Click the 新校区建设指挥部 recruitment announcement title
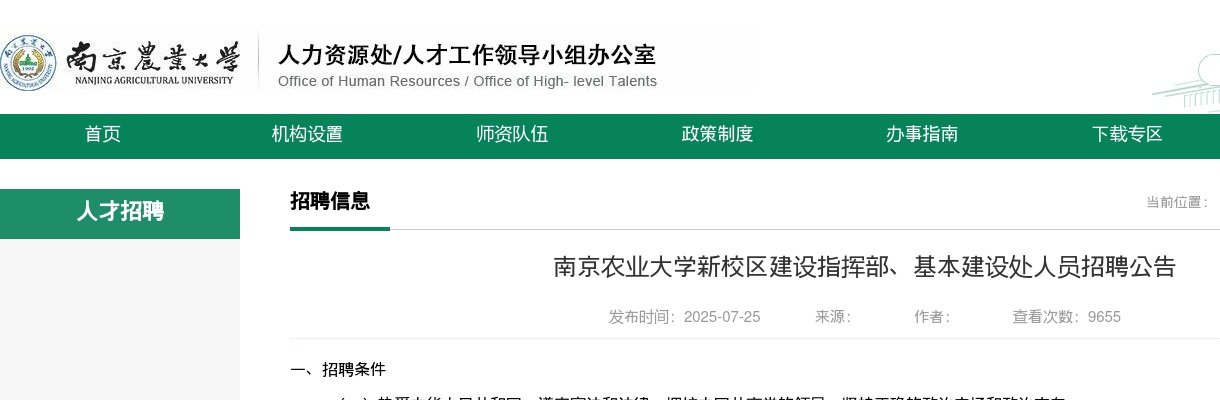 [864, 267]
